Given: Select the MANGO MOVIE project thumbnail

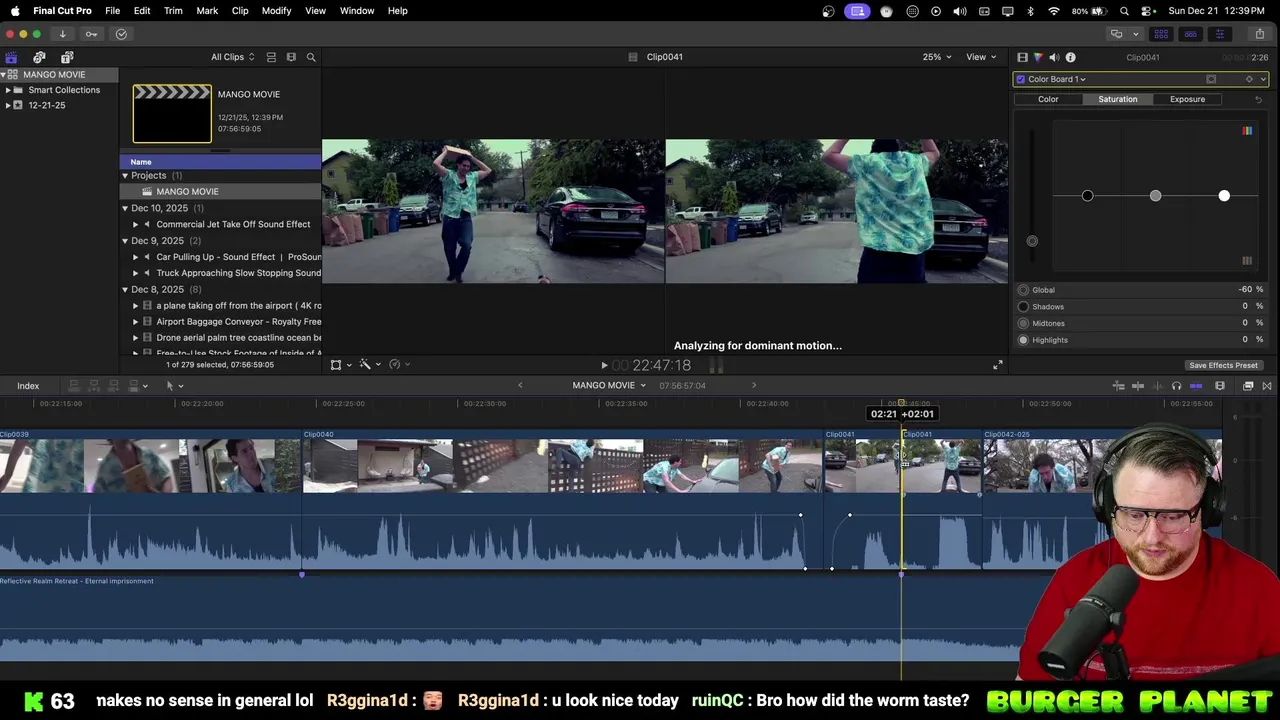Looking at the screenshot, I should pos(172,113).
